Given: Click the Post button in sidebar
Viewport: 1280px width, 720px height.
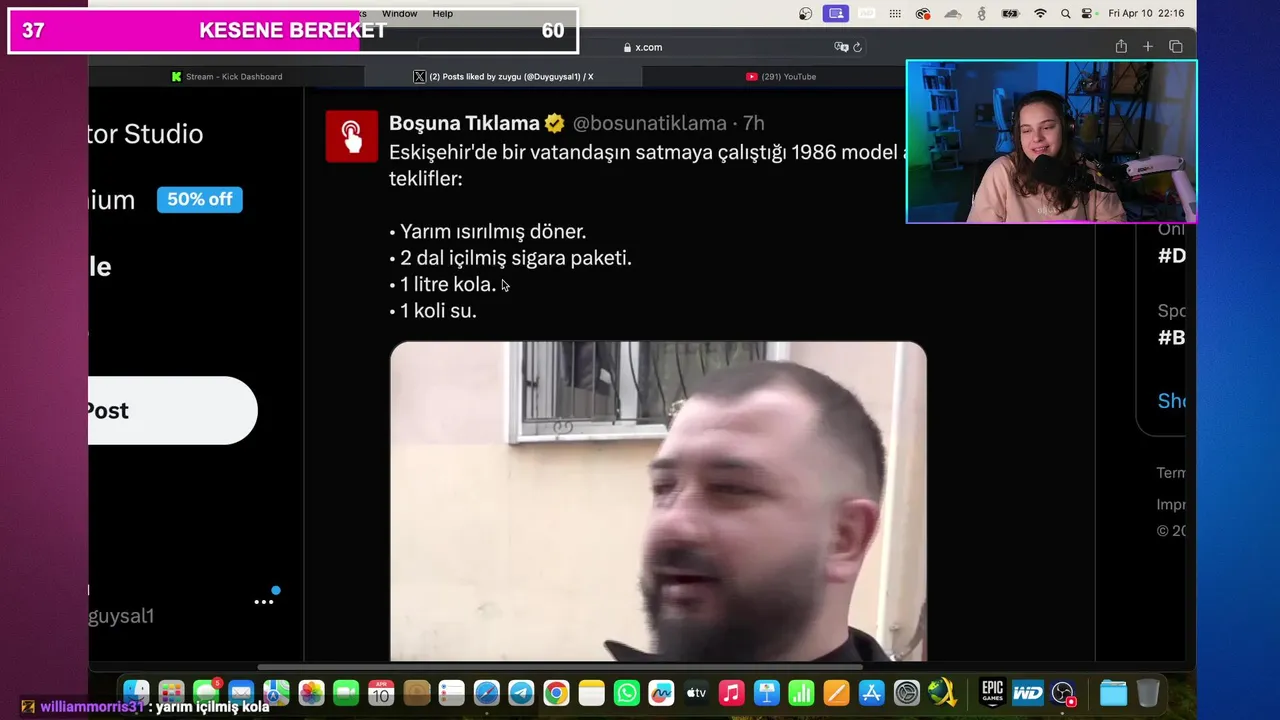Looking at the screenshot, I should click(x=172, y=410).
